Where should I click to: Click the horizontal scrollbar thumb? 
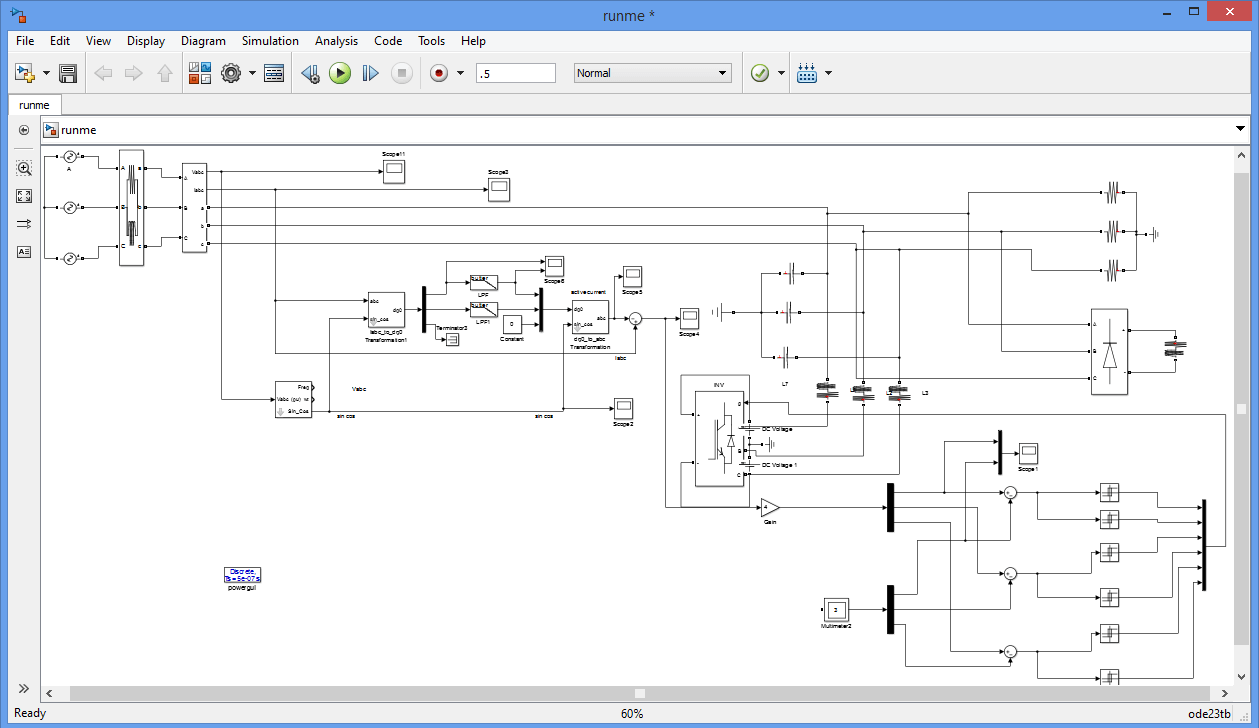[640, 693]
